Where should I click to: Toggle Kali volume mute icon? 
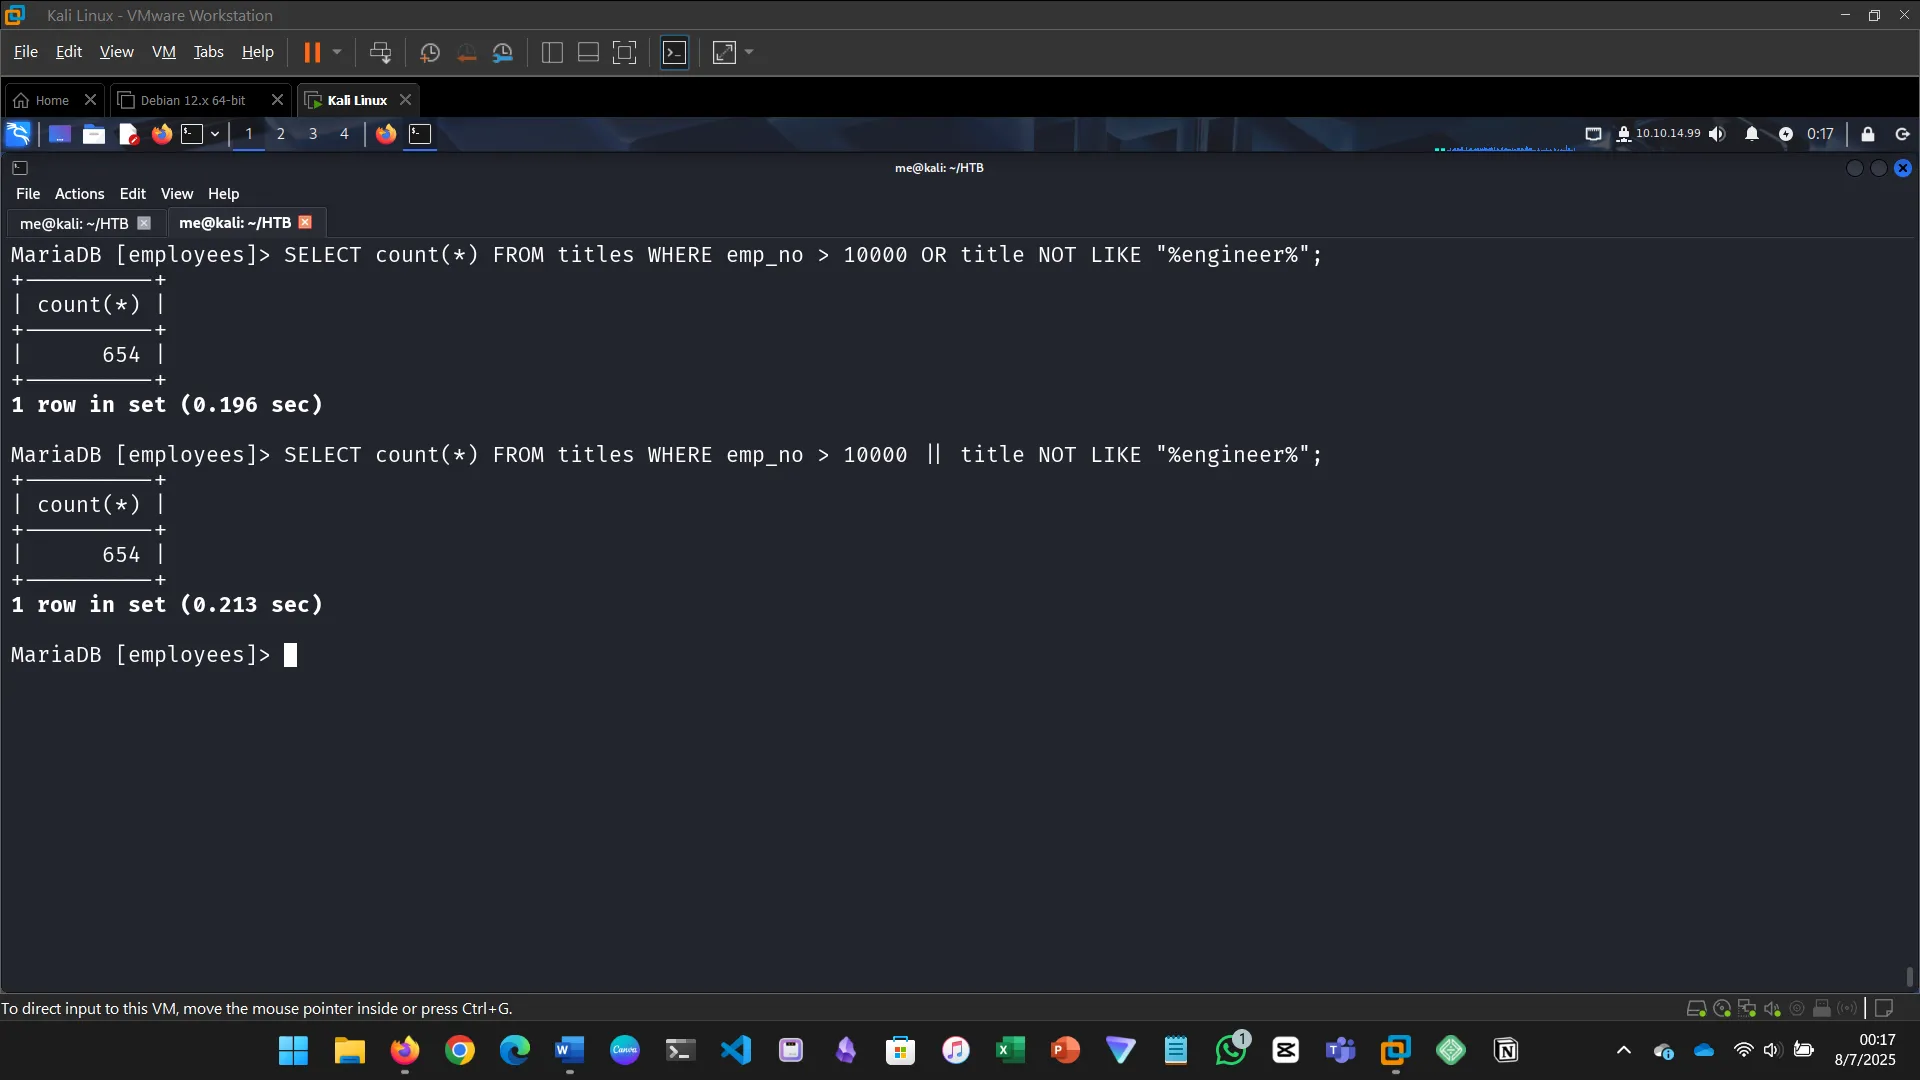pyautogui.click(x=1717, y=134)
